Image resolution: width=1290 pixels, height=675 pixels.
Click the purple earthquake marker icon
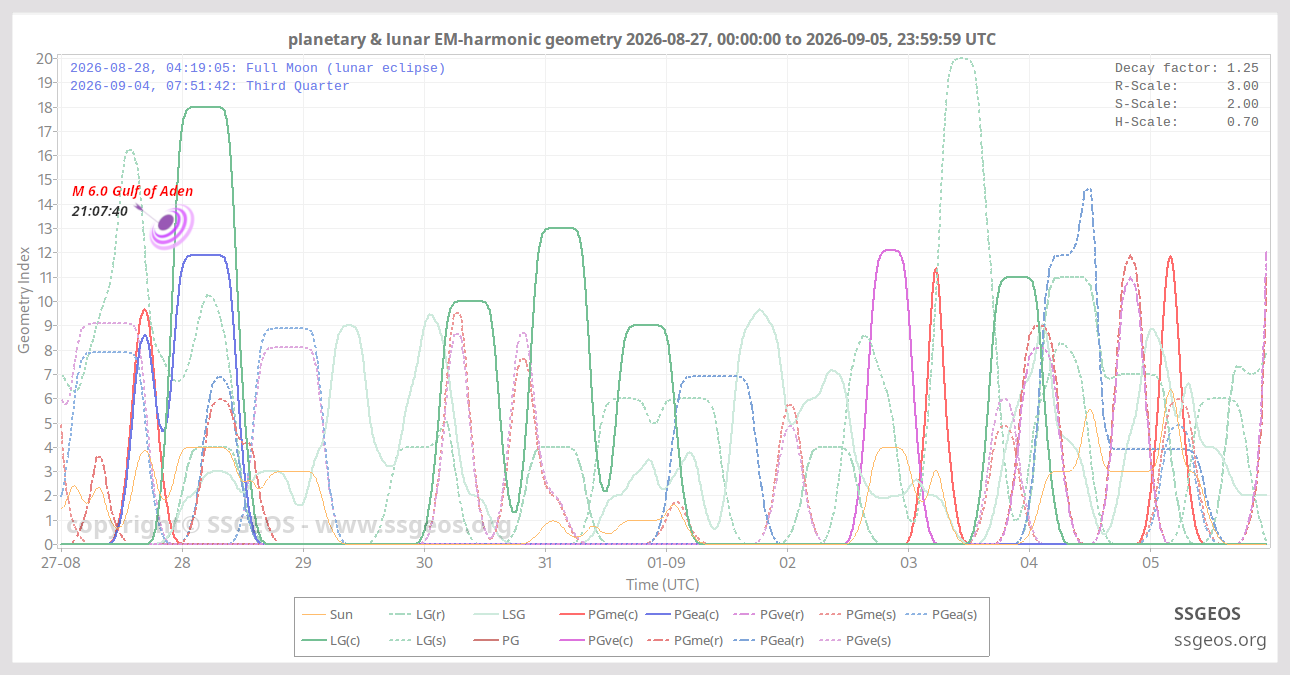[170, 225]
